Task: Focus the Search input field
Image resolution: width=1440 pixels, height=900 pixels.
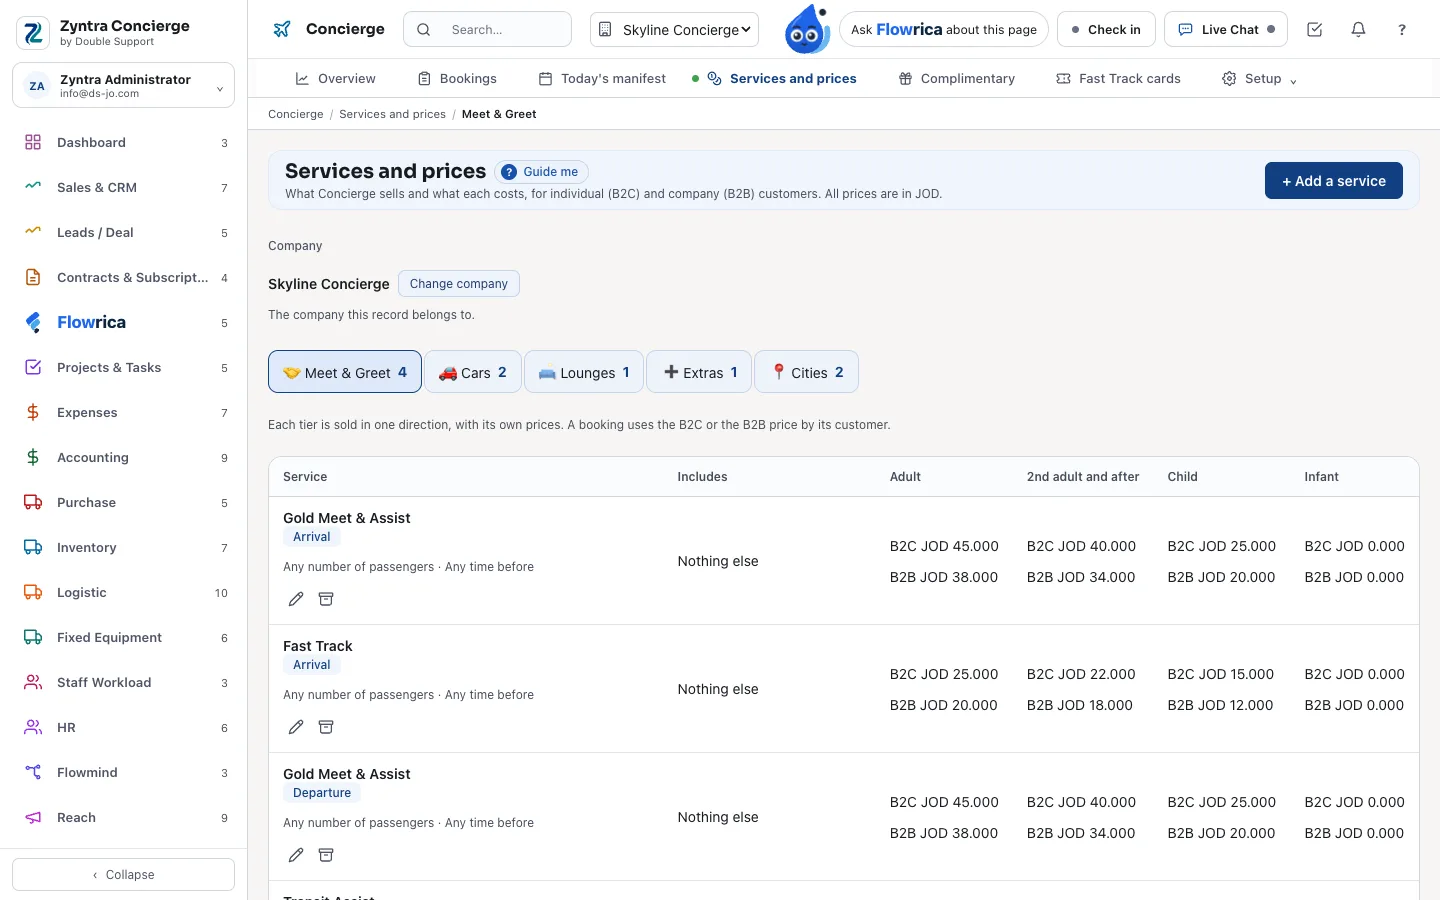Action: tap(487, 30)
